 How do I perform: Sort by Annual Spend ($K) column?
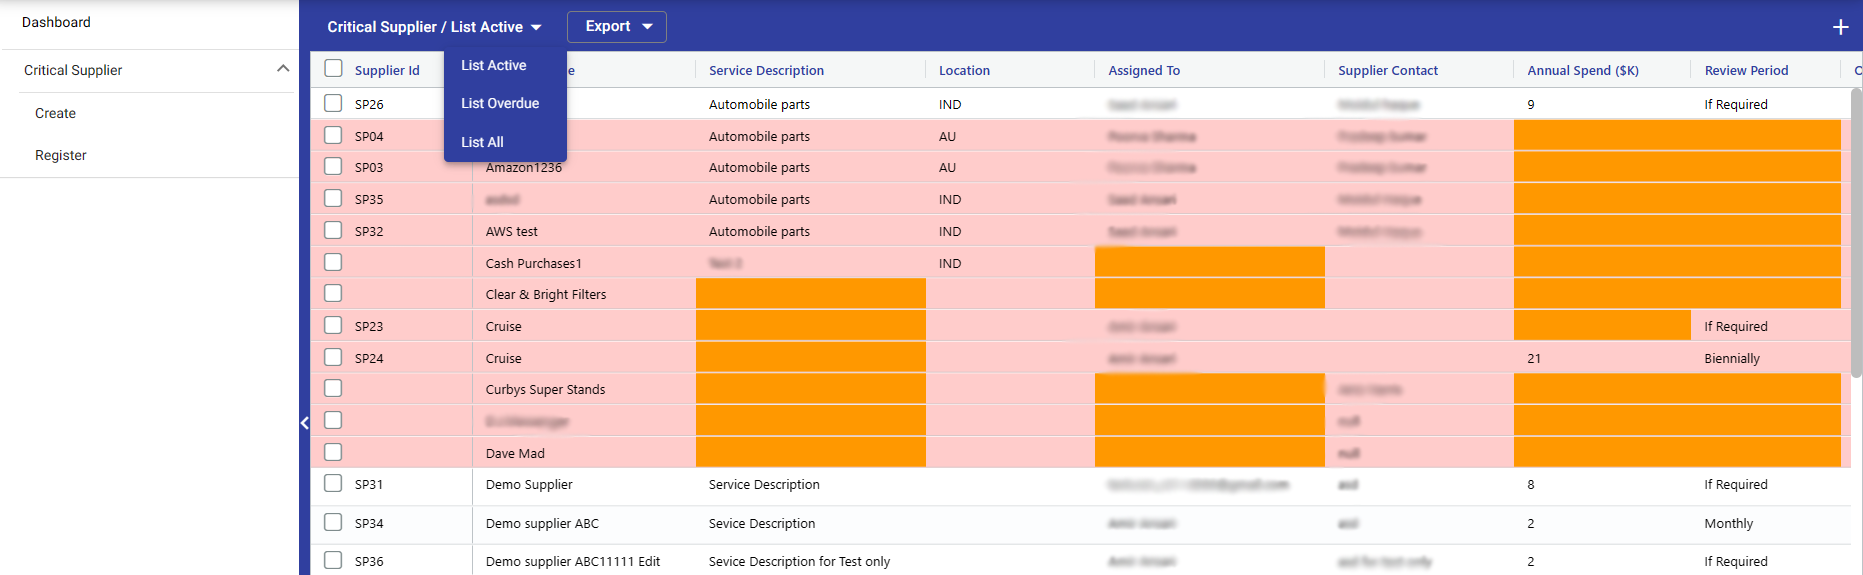(1582, 70)
